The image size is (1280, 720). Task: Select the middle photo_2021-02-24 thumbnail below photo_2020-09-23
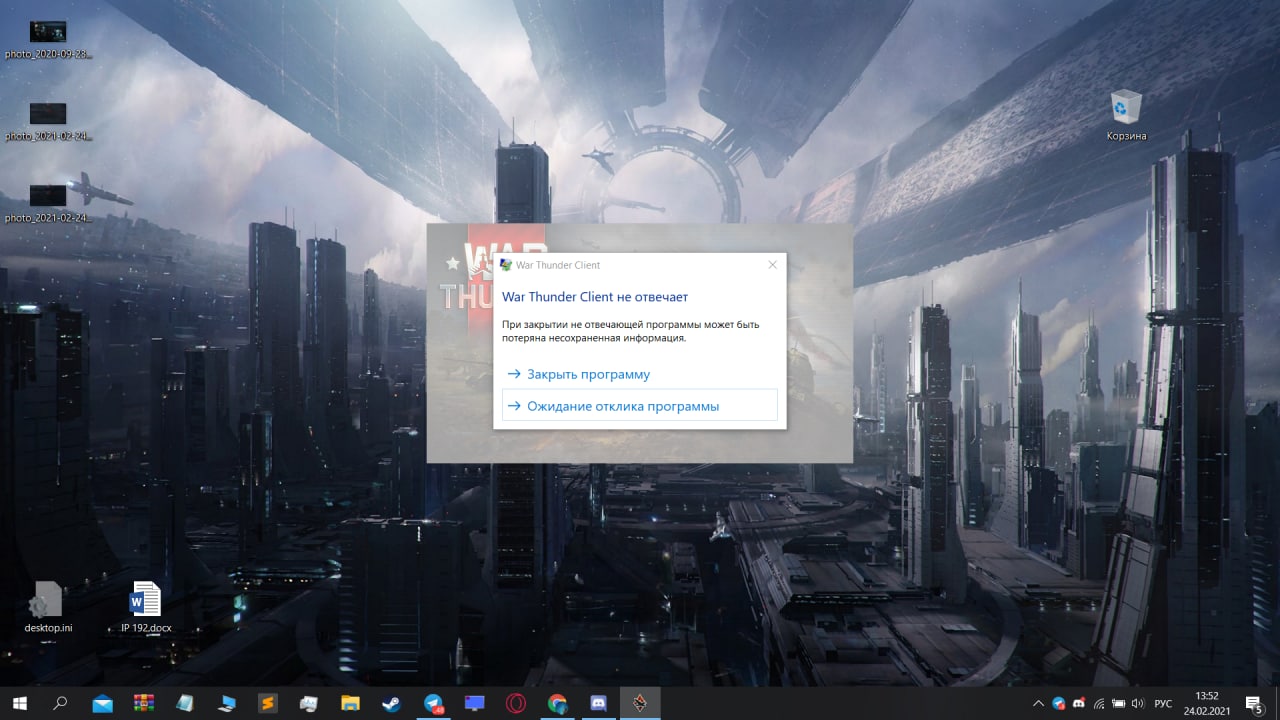pos(48,120)
